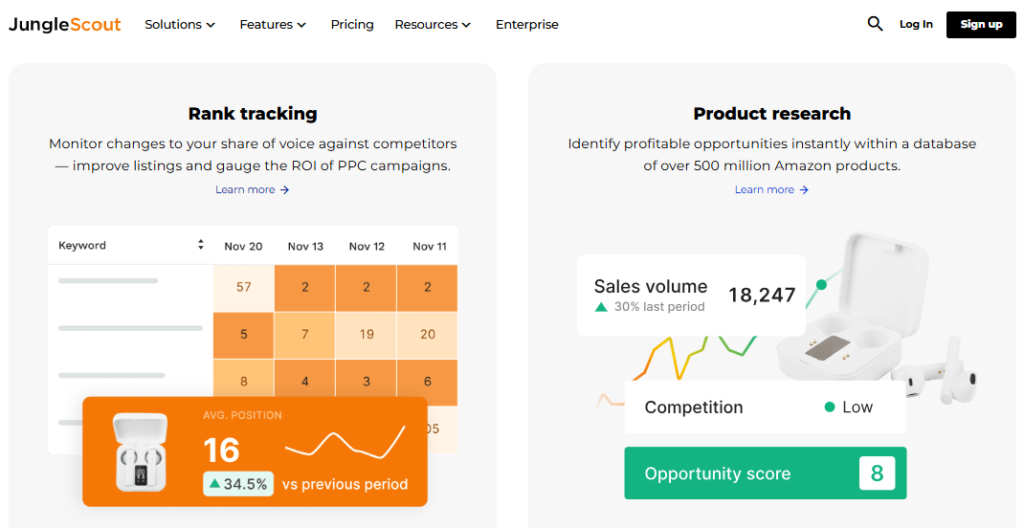This screenshot has height=528, width=1024.
Task: Open Learn more under Rank tracking
Action: point(252,190)
